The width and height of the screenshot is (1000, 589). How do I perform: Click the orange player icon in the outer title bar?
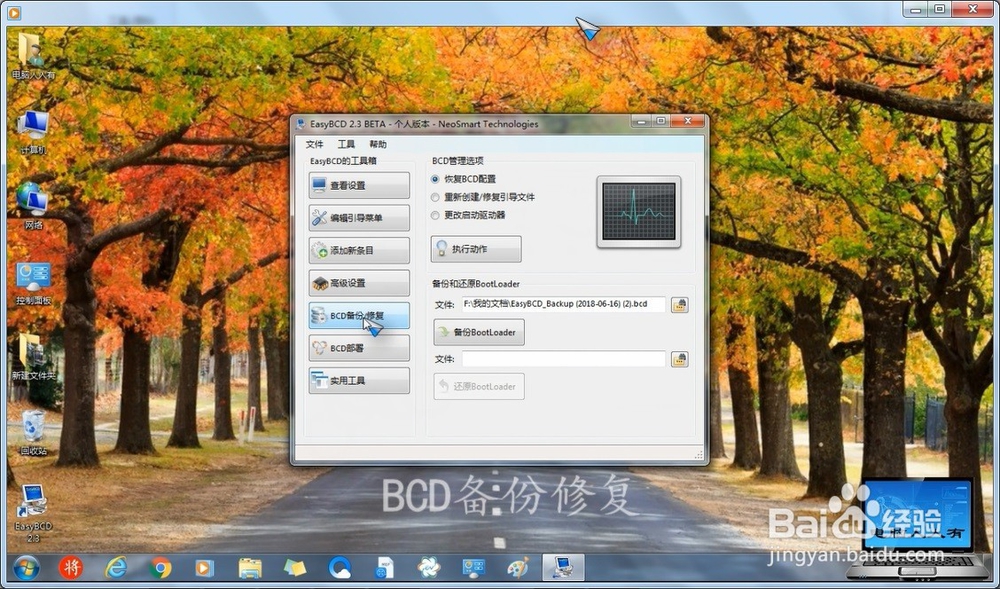click(x=13, y=11)
